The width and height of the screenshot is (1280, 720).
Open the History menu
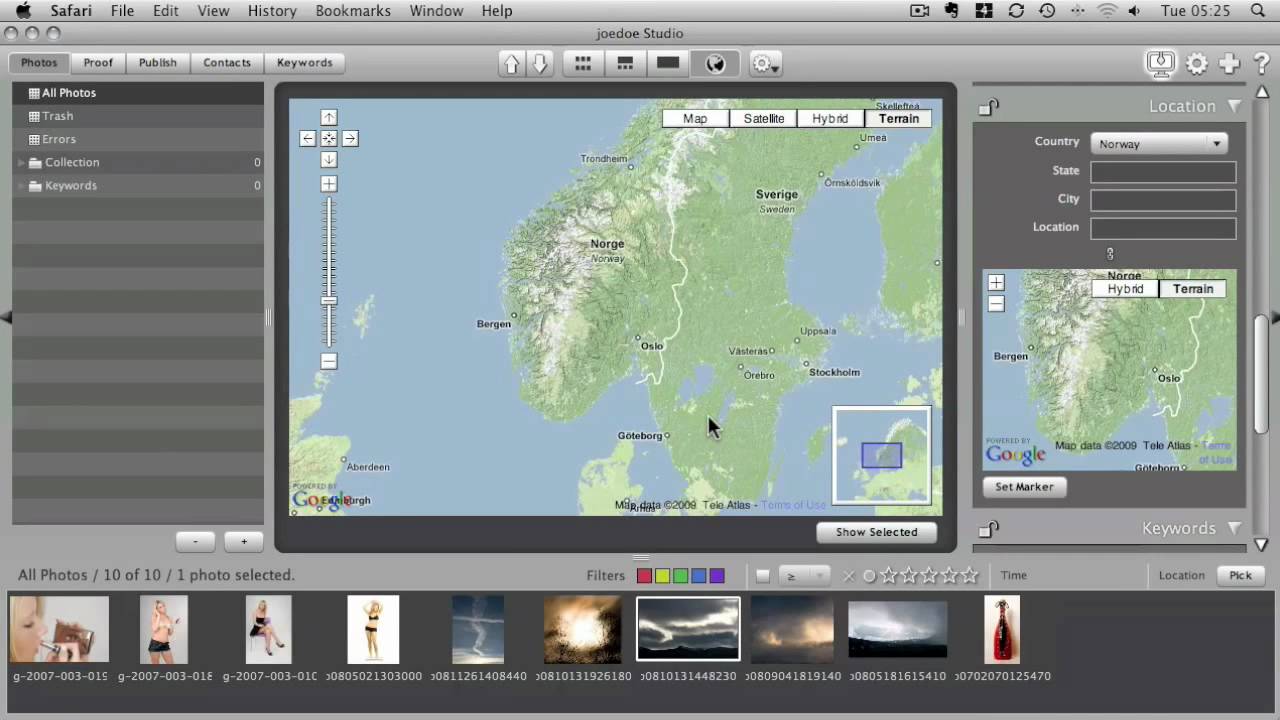coord(272,11)
